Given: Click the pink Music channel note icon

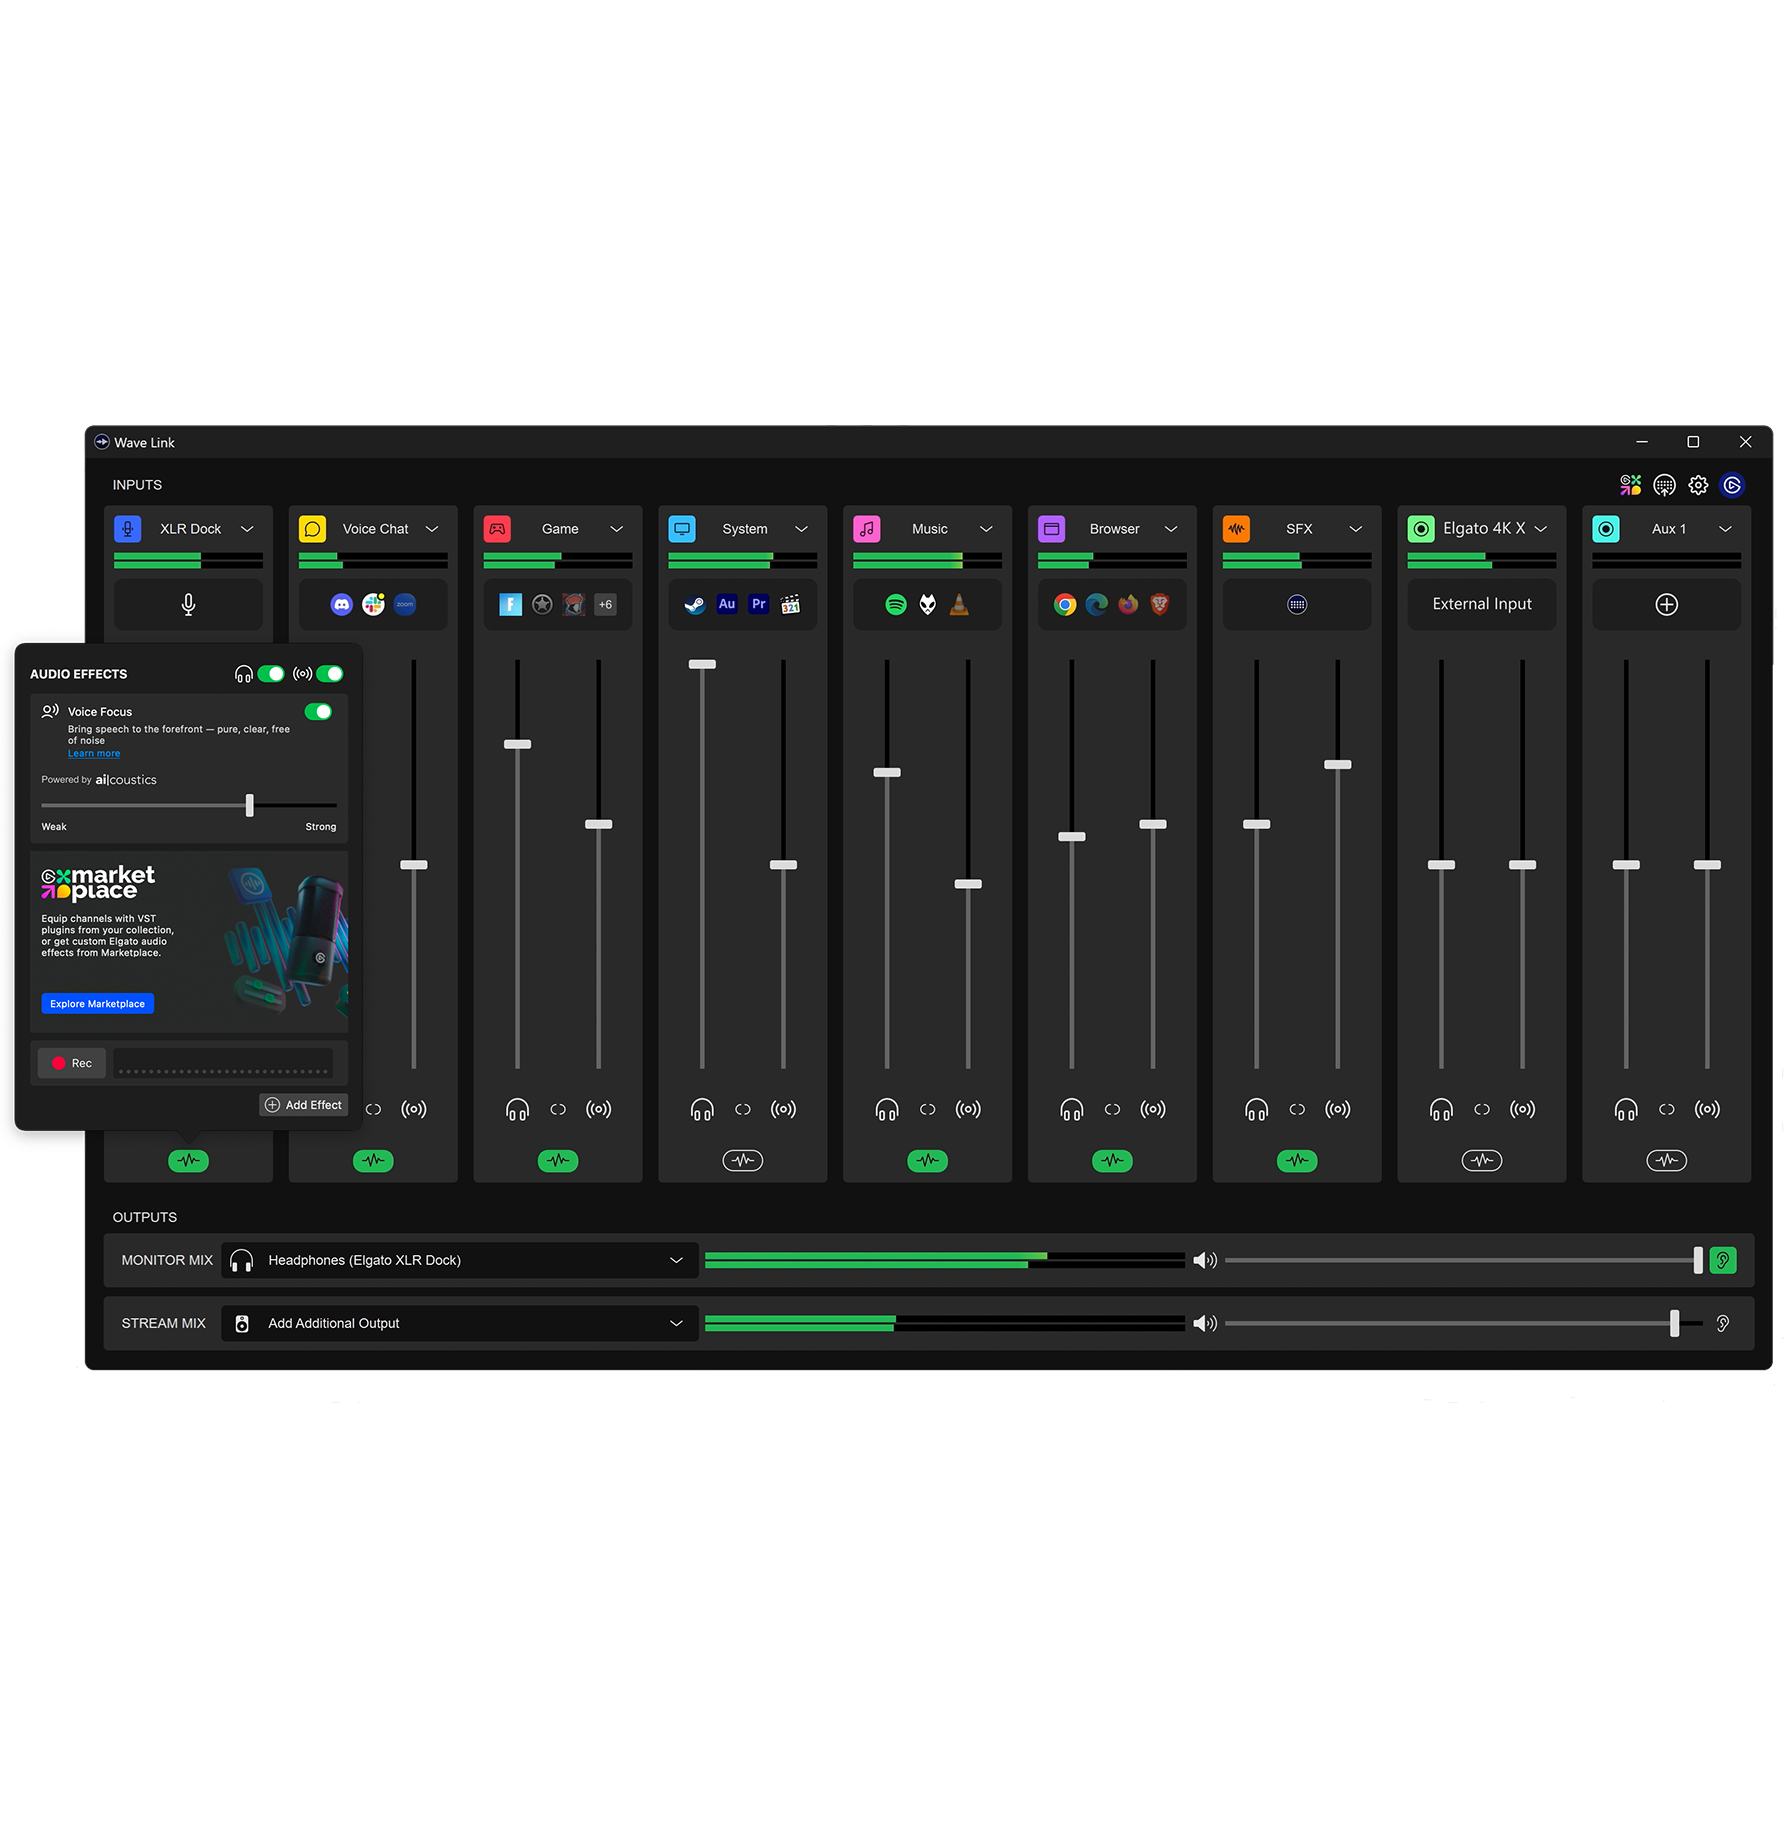Looking at the screenshot, I should 867,529.
